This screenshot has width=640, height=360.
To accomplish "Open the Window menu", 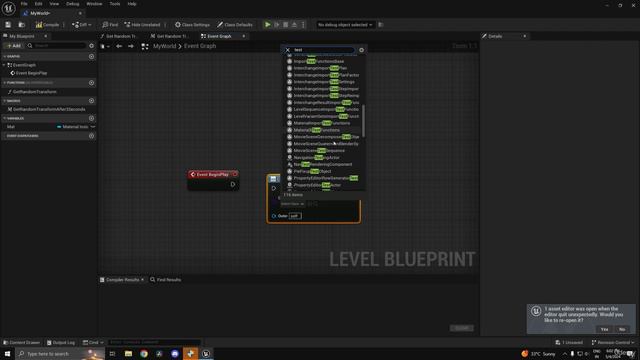I will tap(94, 4).
